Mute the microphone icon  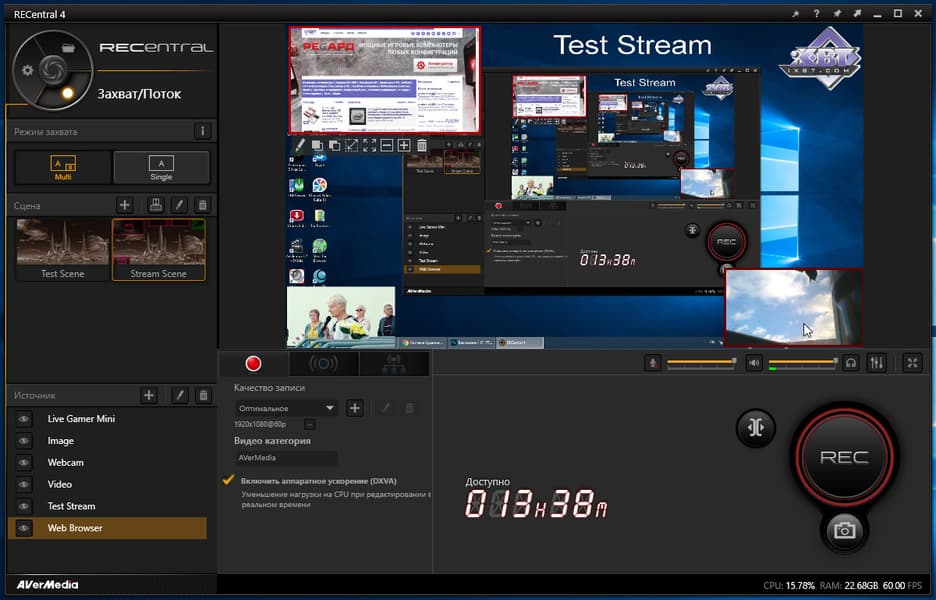point(652,362)
